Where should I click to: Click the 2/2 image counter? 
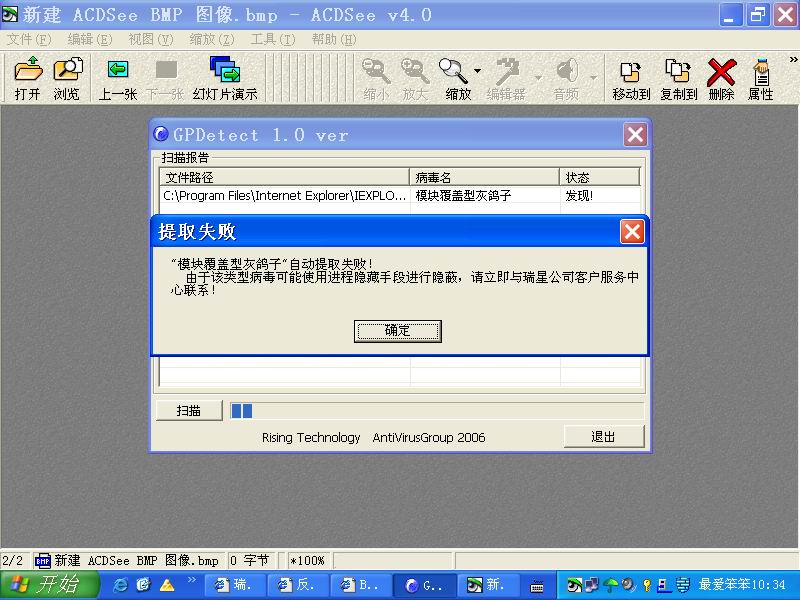[x=13, y=561]
